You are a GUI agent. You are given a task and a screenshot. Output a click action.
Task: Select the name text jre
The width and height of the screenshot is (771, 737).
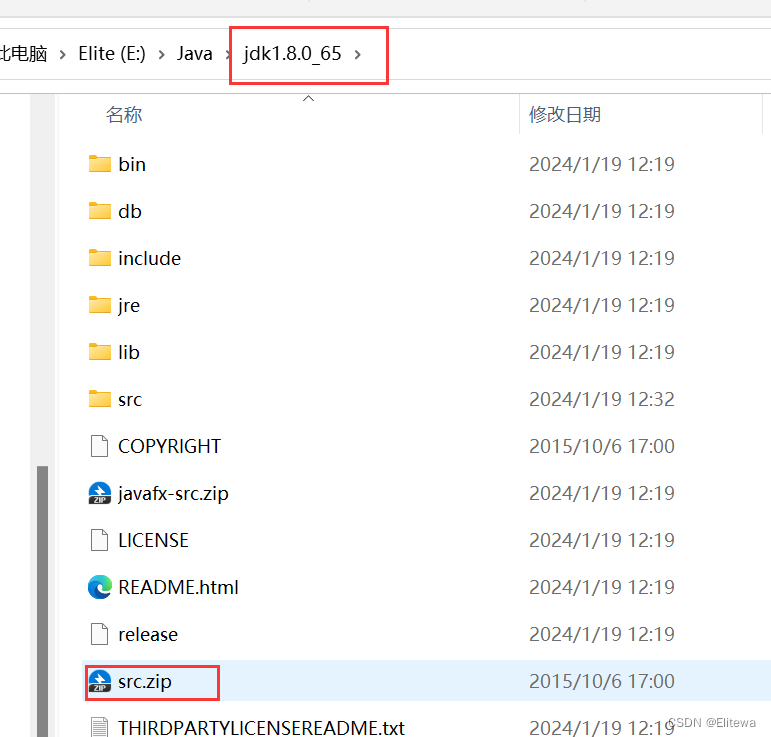click(x=129, y=306)
